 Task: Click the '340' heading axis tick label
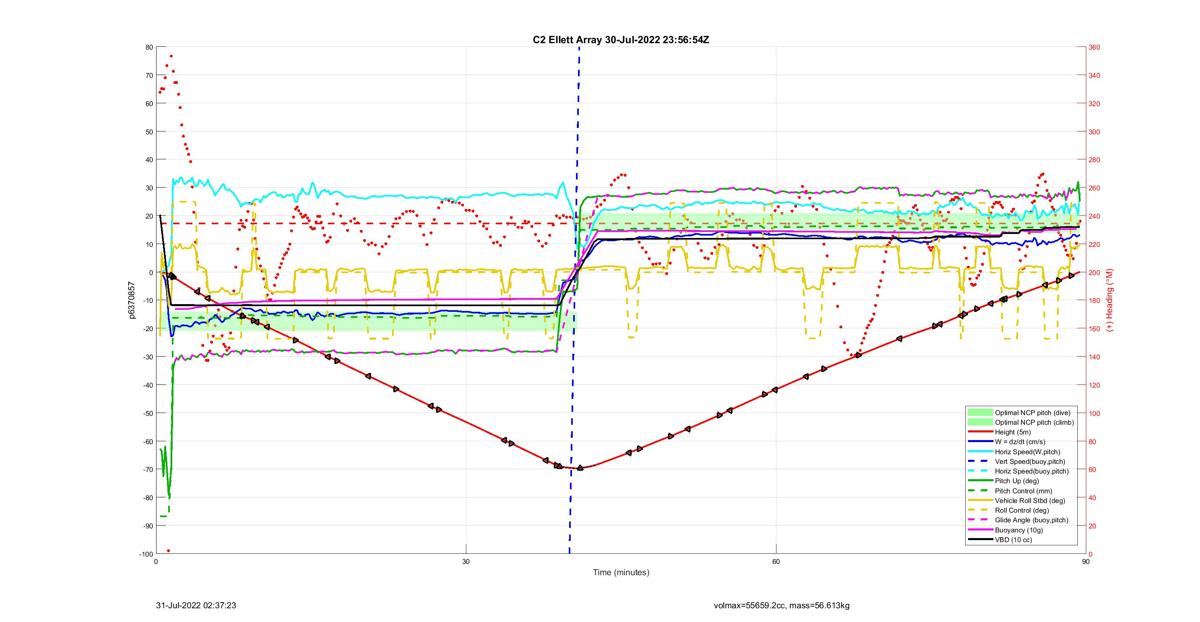1095,75
